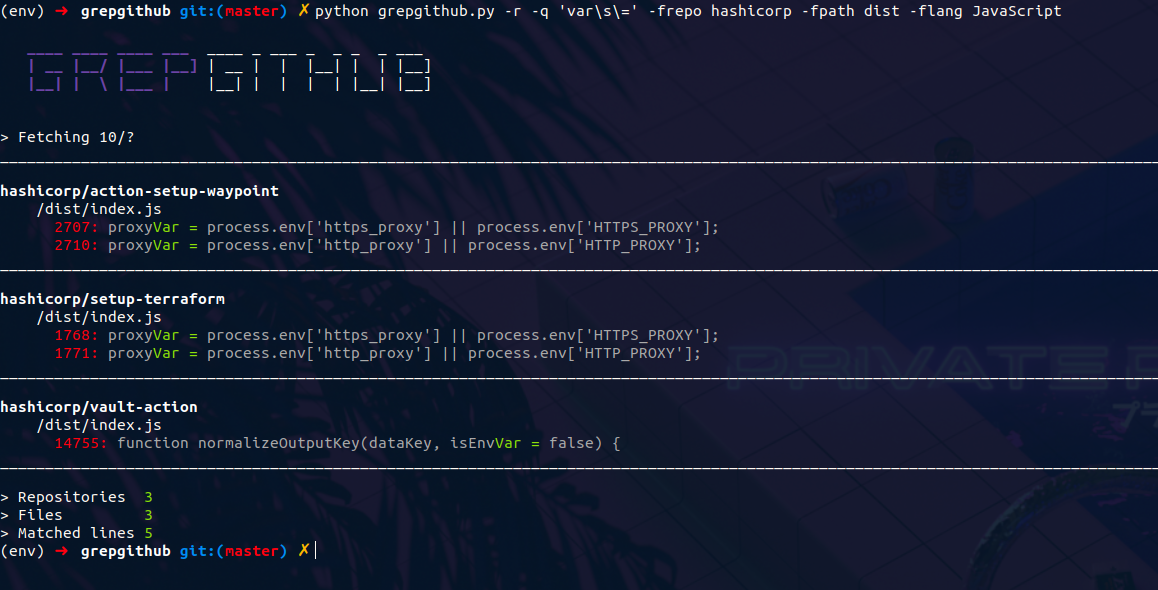Click the git:(master) text in top prompt
The image size is (1158, 590).
[233, 11]
